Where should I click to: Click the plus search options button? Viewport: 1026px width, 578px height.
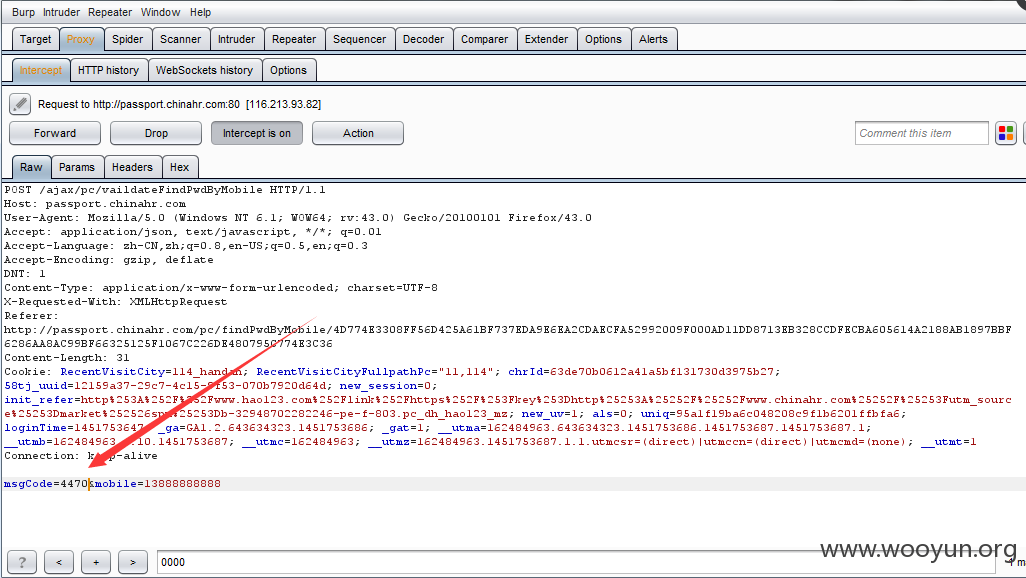[96, 562]
